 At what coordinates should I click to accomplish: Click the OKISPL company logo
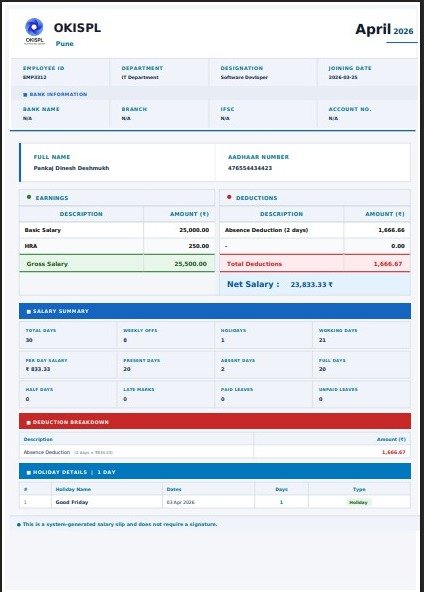(x=34, y=31)
